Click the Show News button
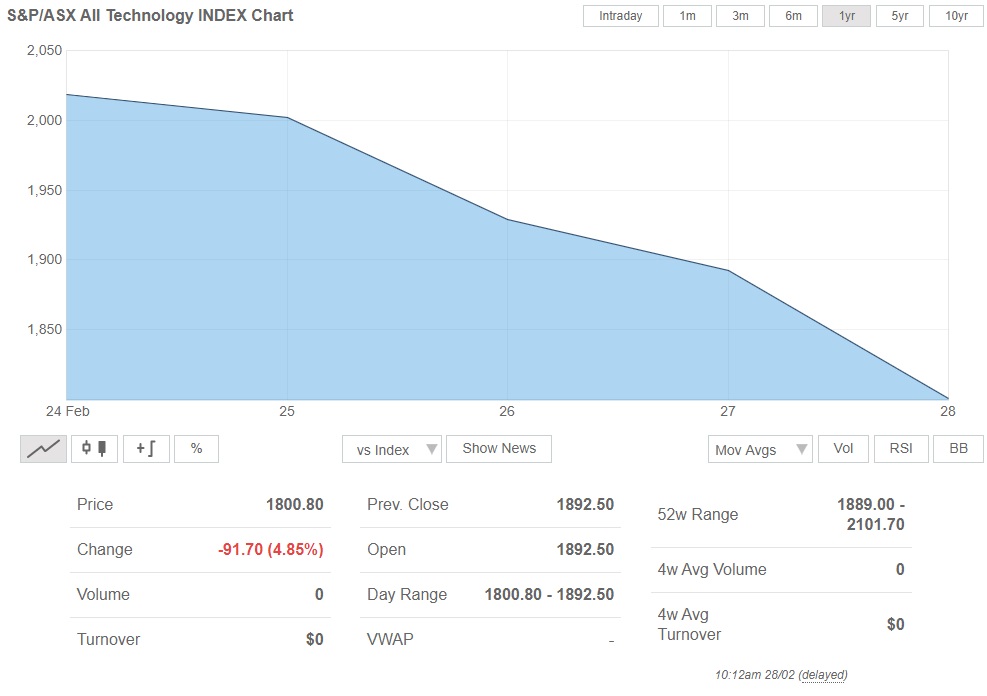987x696 pixels. (499, 449)
